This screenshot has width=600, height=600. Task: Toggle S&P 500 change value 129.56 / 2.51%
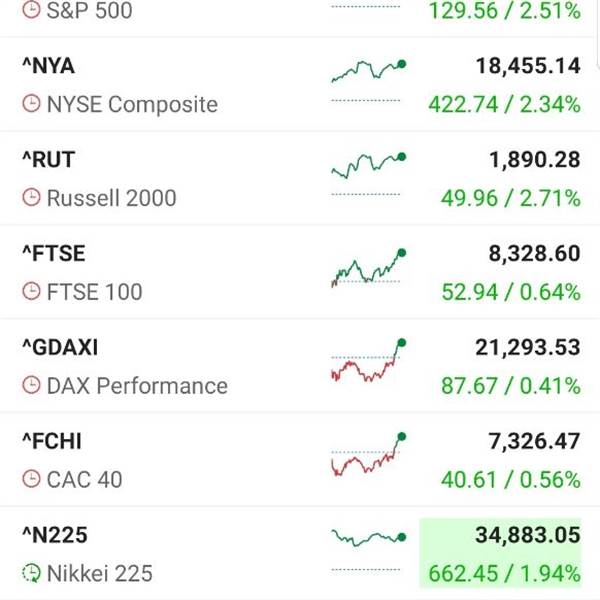pos(505,10)
